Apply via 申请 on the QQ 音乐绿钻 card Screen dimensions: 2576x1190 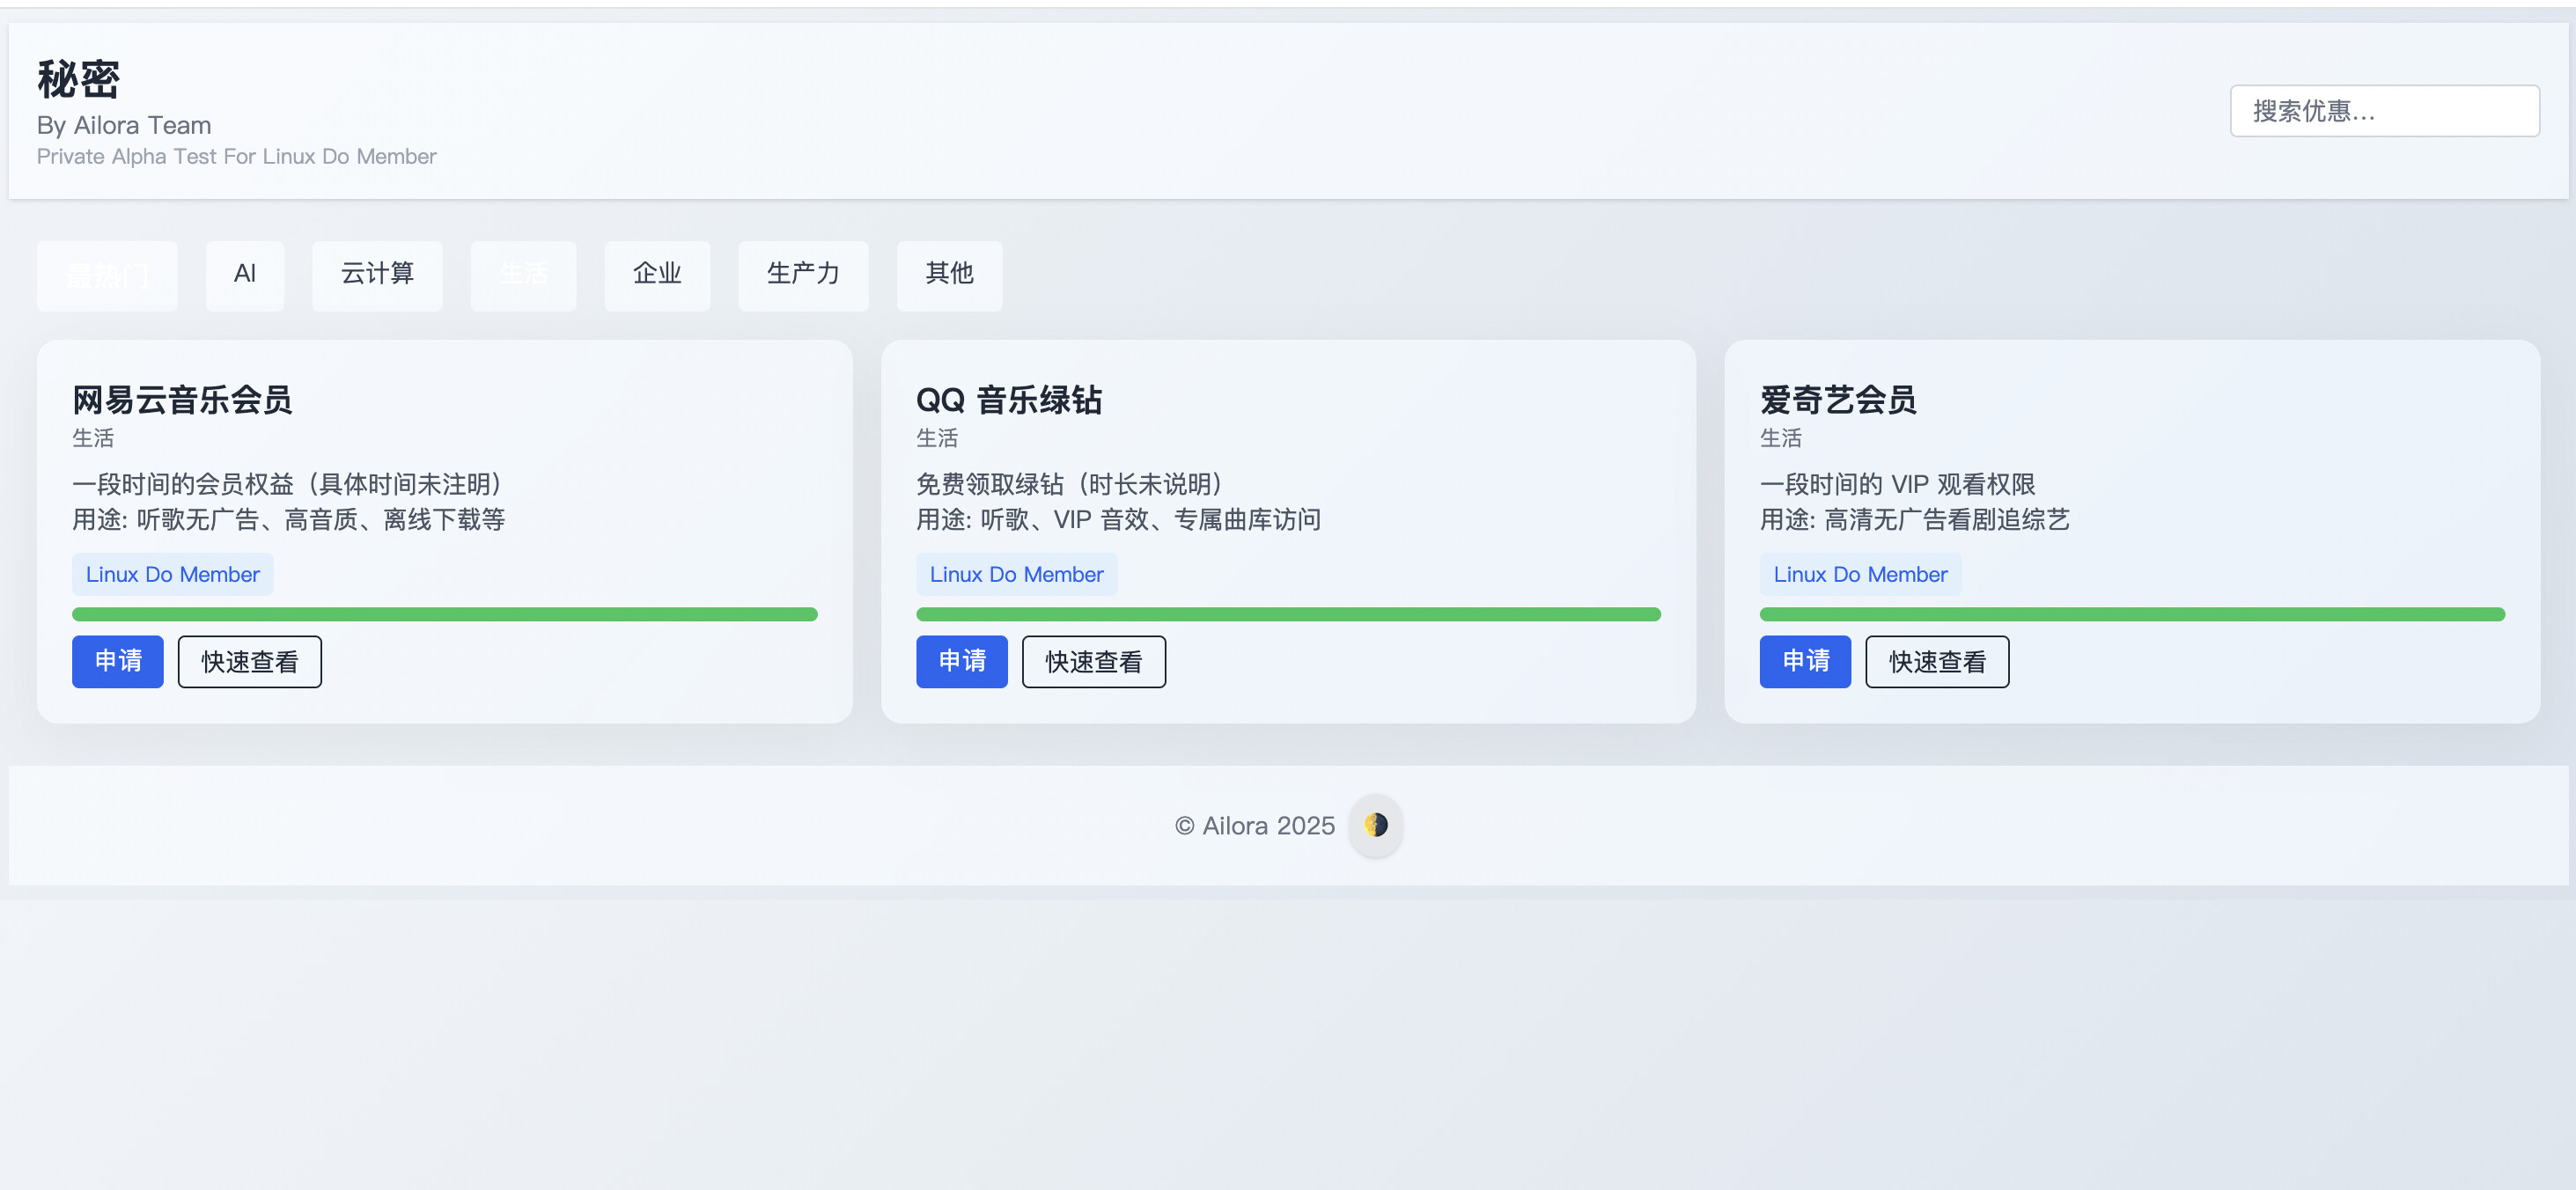tap(962, 661)
